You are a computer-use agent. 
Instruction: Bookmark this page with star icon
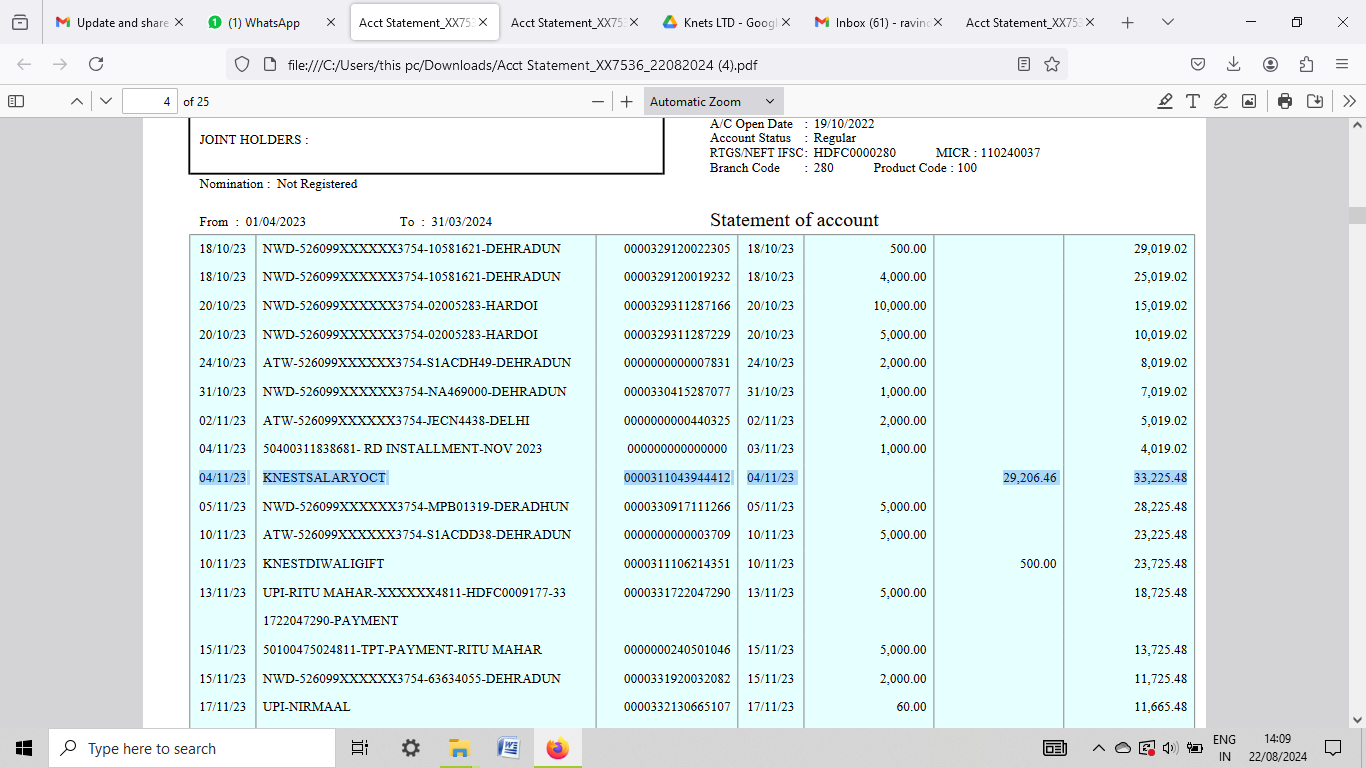[x=1052, y=64]
